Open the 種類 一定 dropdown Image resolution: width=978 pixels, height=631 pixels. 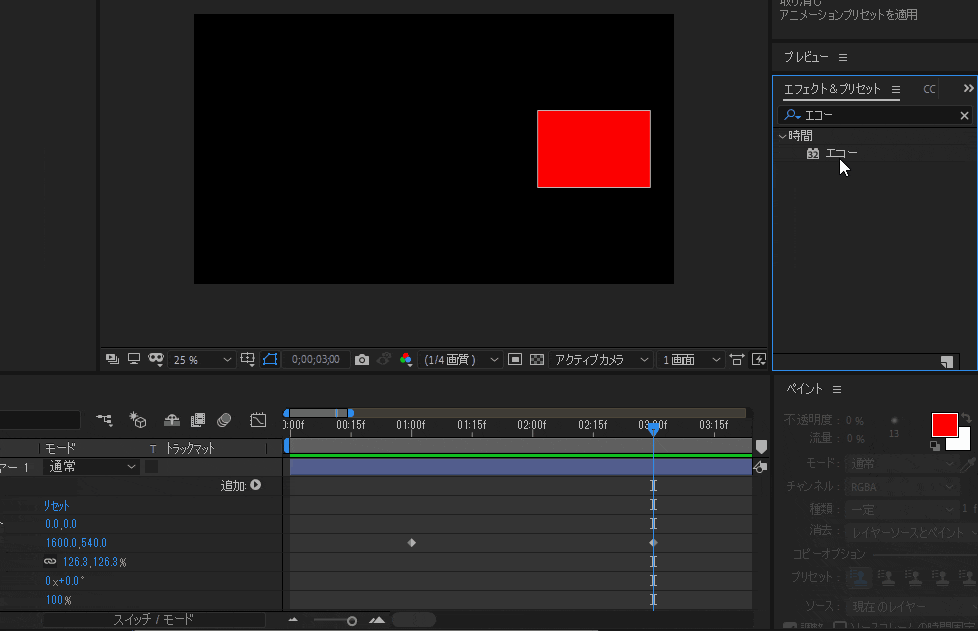click(x=901, y=510)
